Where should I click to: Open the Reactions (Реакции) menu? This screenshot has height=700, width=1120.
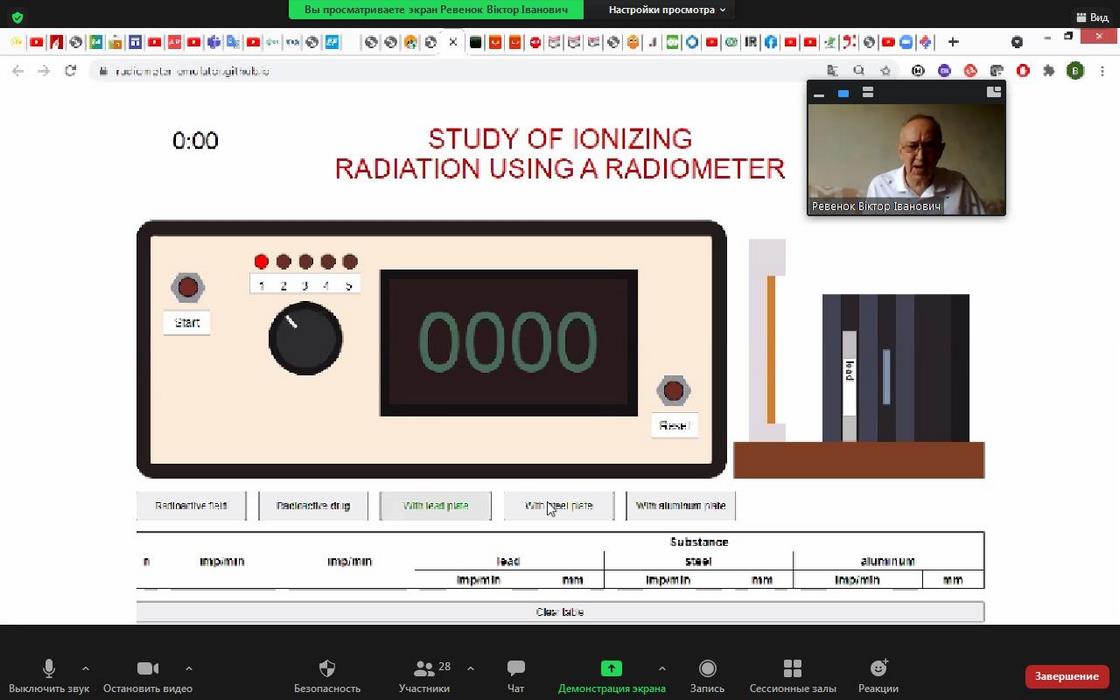[878, 669]
